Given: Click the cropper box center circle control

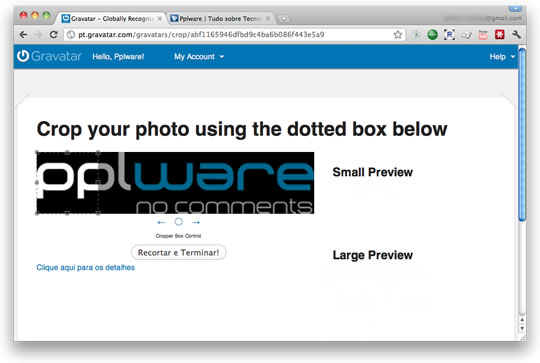Looking at the screenshot, I should click(x=178, y=222).
